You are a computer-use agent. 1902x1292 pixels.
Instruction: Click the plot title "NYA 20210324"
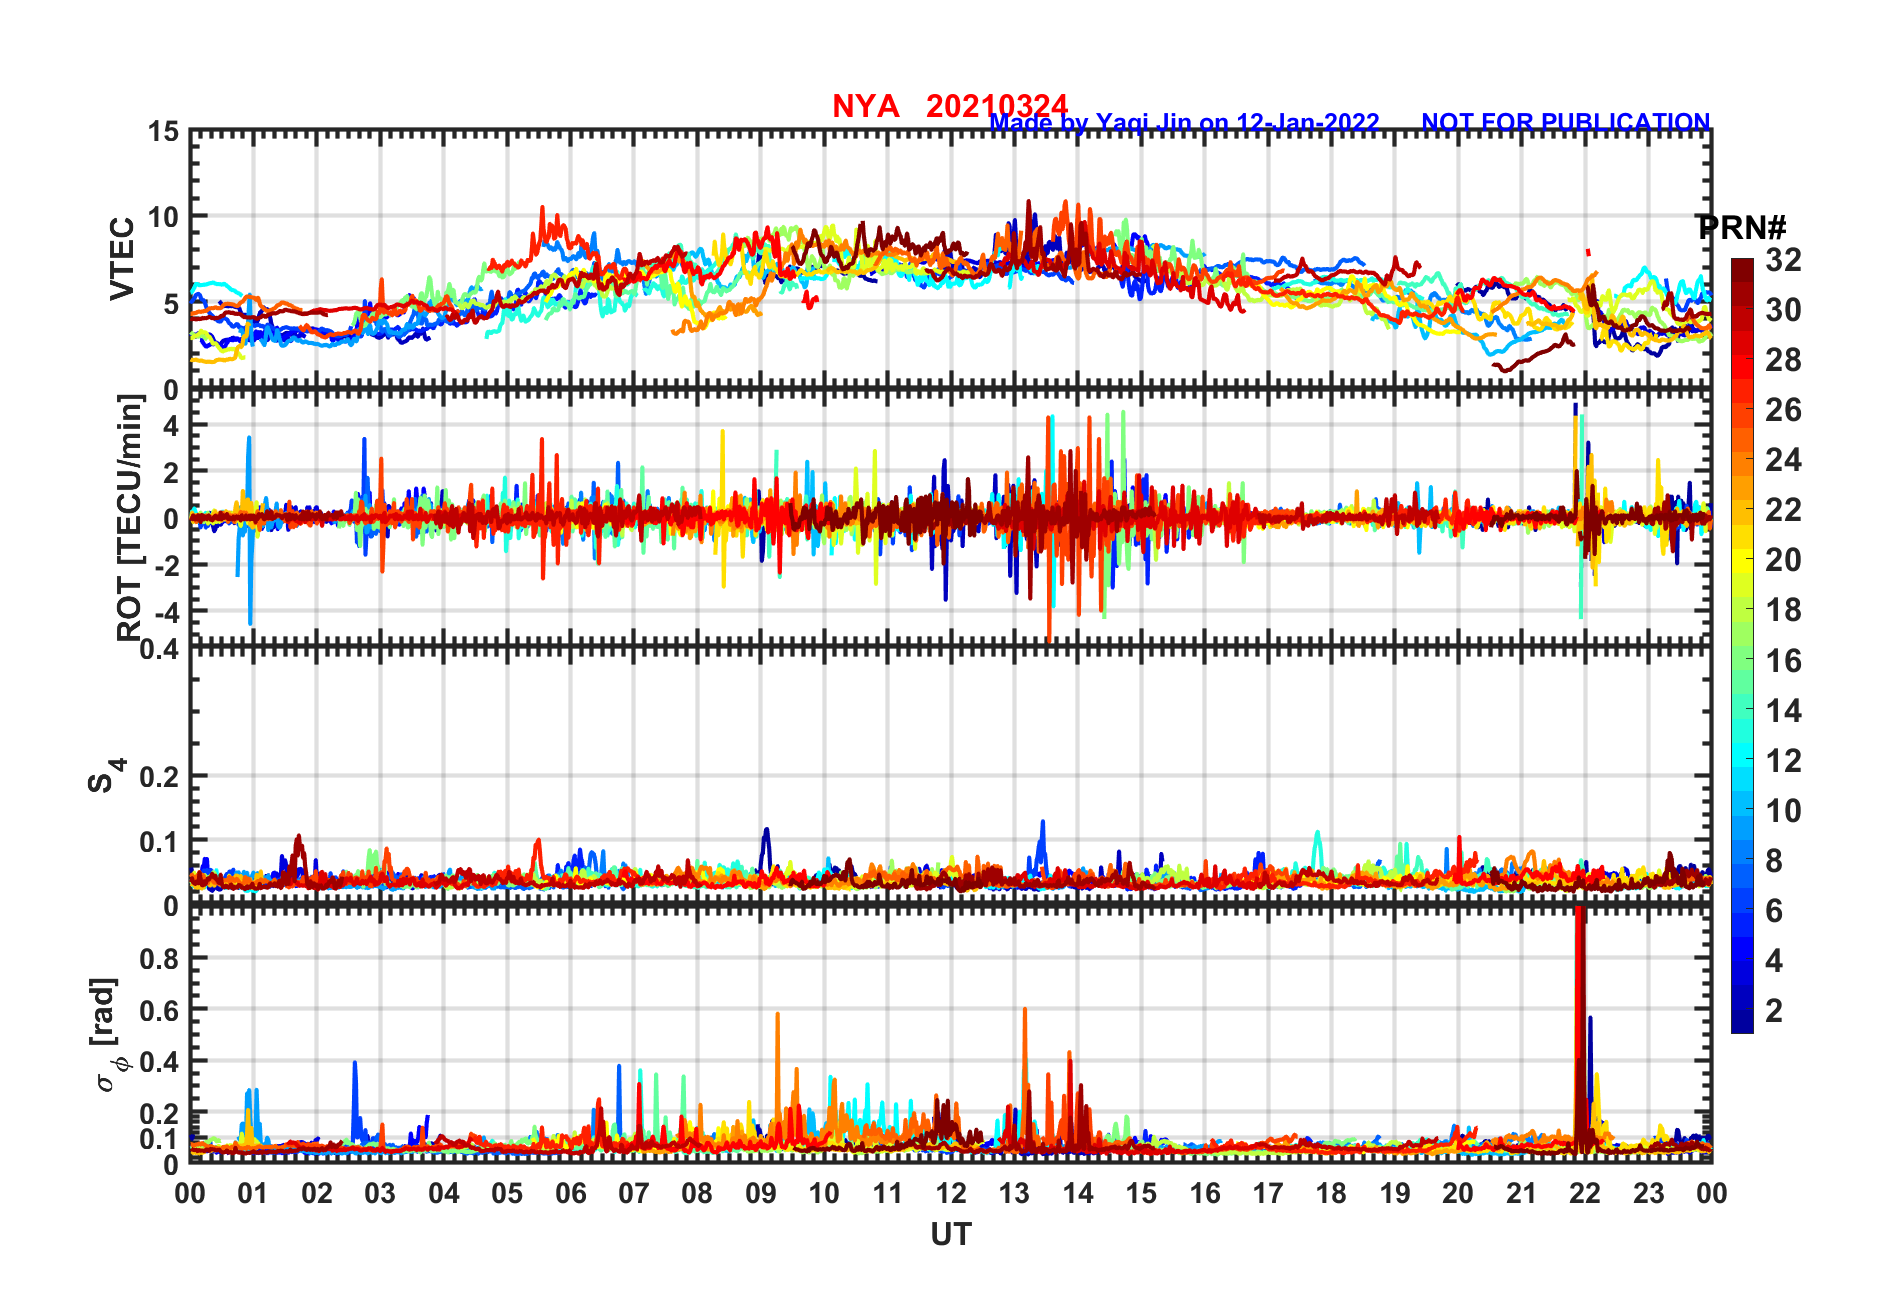tap(950, 106)
